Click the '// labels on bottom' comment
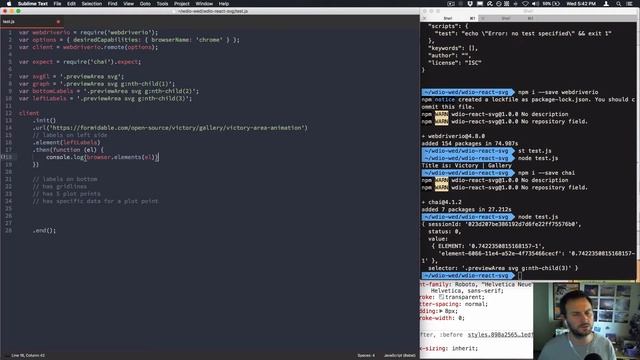The width and height of the screenshot is (640, 360). click(x=65, y=179)
